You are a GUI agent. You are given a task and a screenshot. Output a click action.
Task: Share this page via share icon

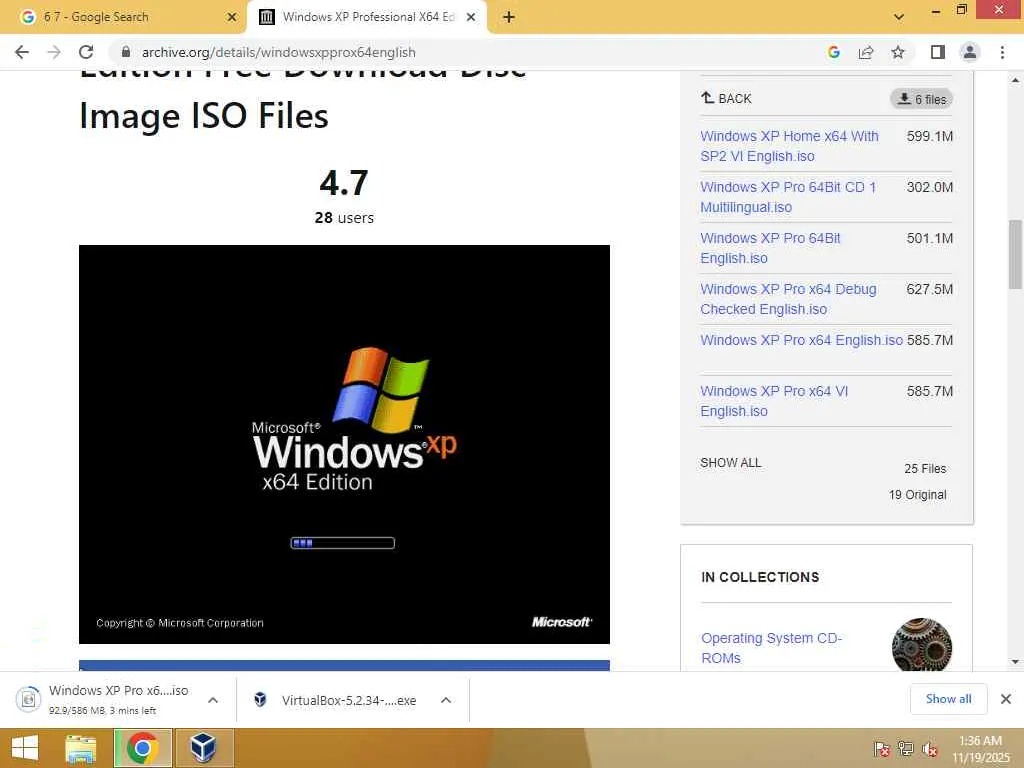(x=866, y=52)
